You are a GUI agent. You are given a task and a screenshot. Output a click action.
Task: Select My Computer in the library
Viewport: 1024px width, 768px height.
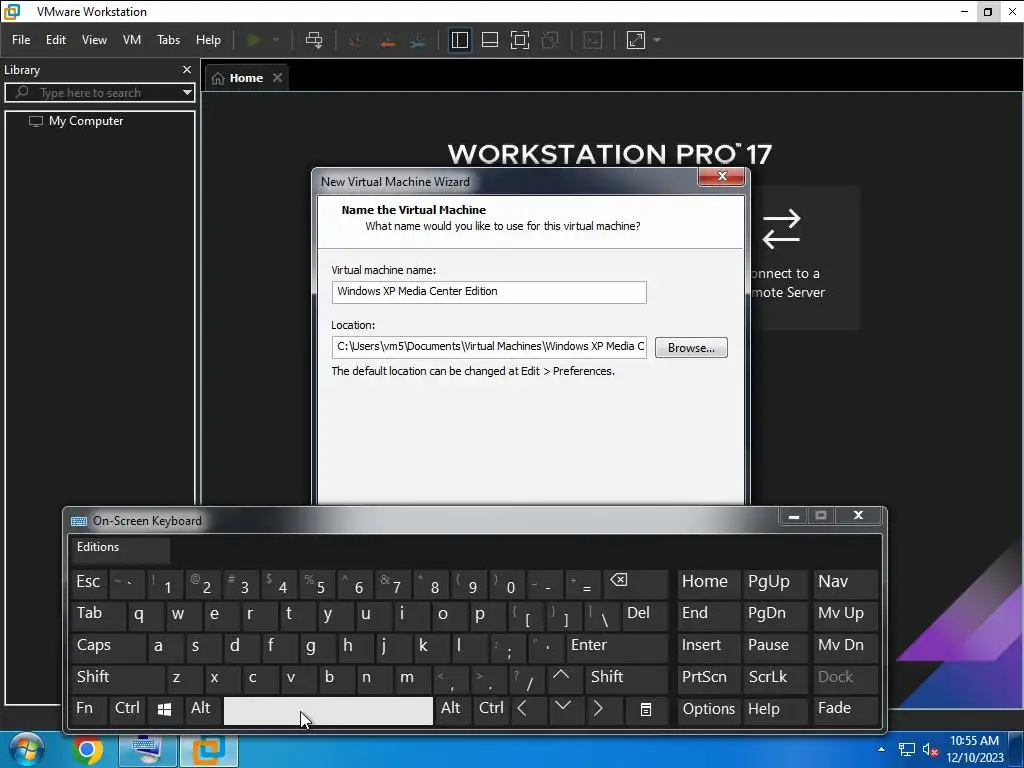[85, 121]
